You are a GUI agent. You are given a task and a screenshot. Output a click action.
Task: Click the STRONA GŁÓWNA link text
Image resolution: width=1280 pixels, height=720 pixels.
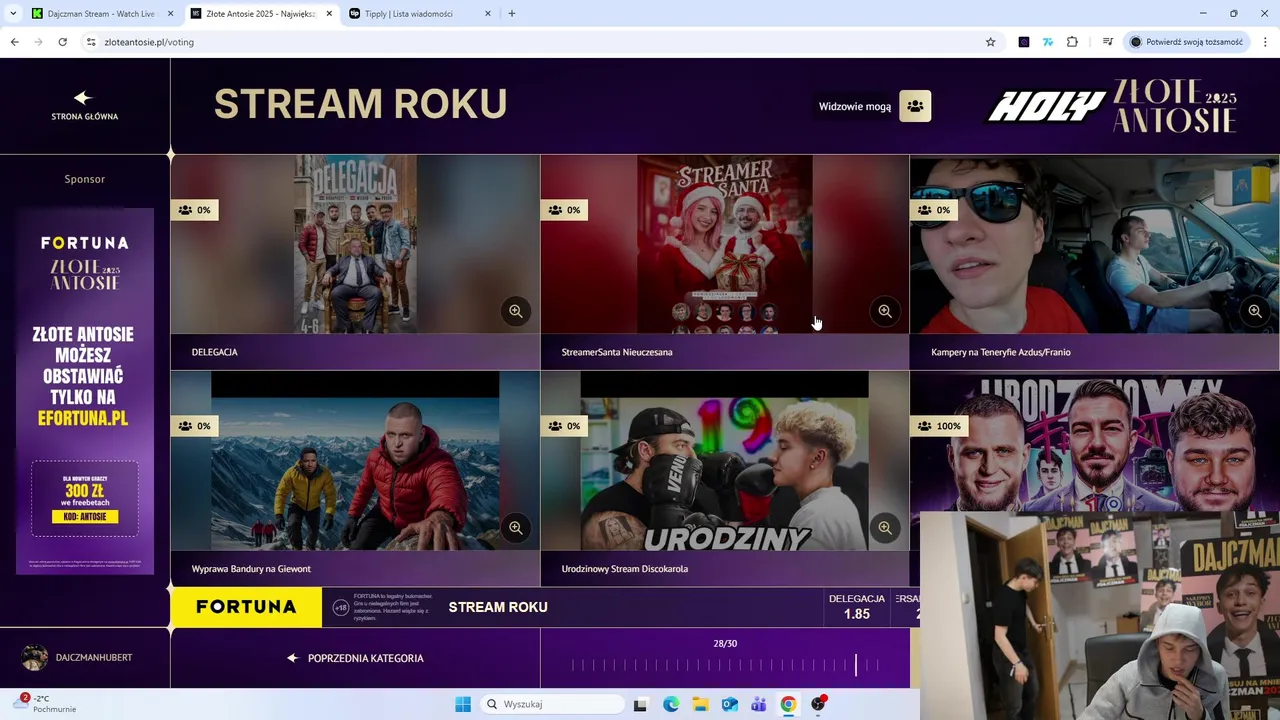pos(85,116)
